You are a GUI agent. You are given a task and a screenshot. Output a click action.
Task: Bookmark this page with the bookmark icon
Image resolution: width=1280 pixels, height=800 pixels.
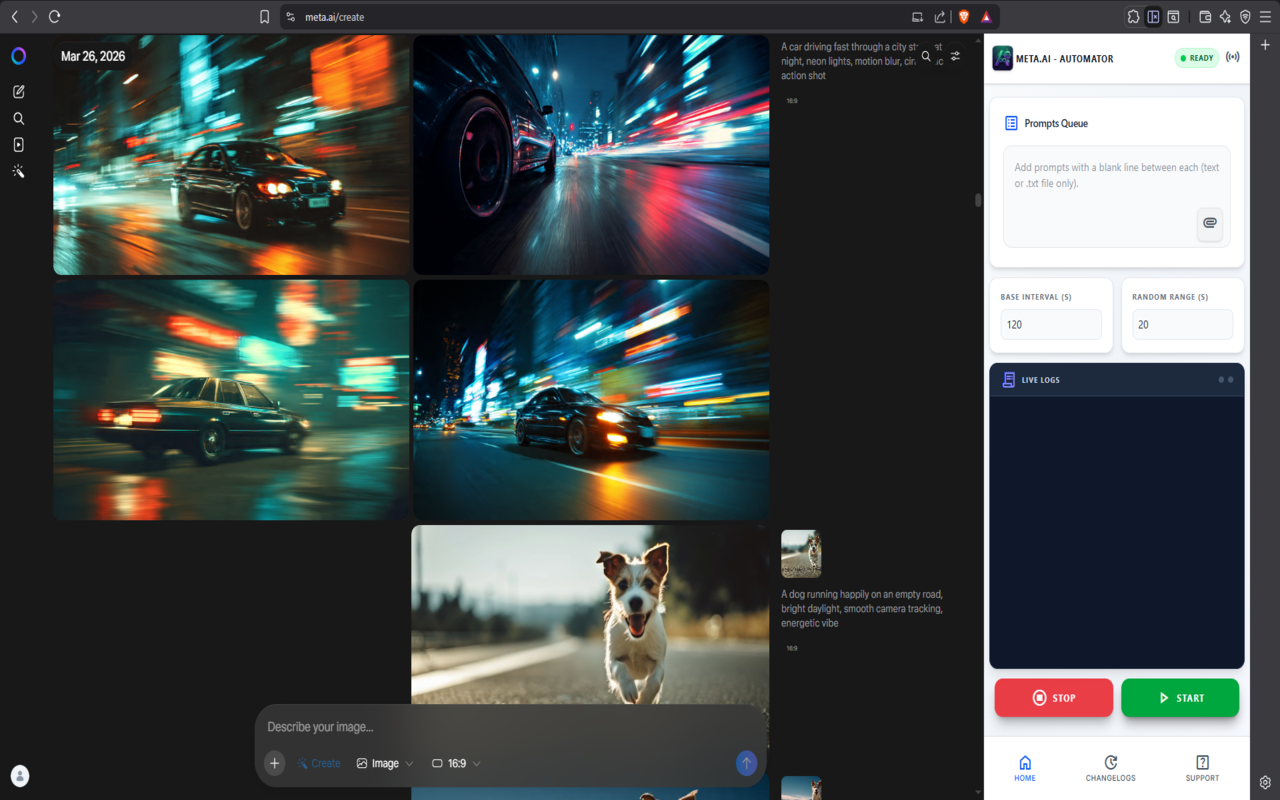pos(264,17)
